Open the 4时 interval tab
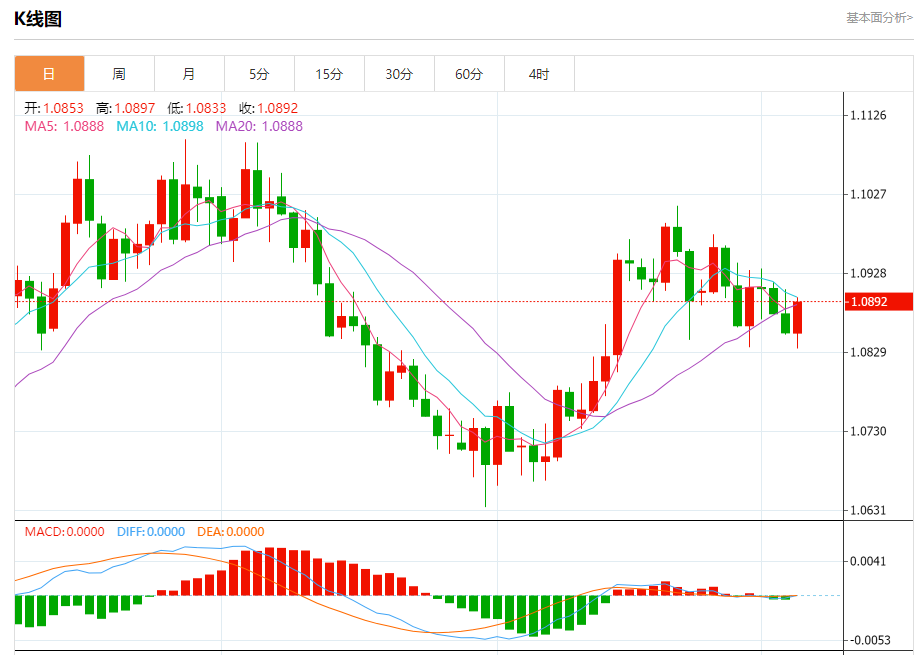The height and width of the screenshot is (655, 924). (539, 74)
